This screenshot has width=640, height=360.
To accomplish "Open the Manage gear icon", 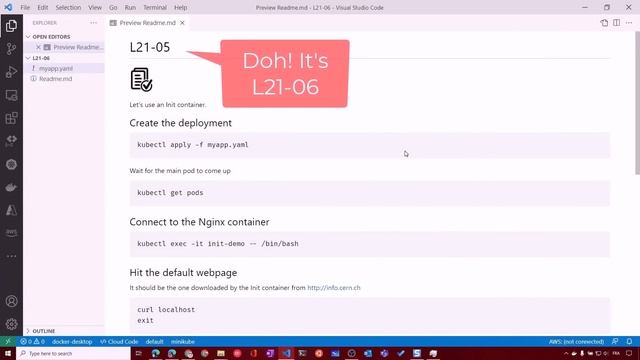I will click(11, 324).
